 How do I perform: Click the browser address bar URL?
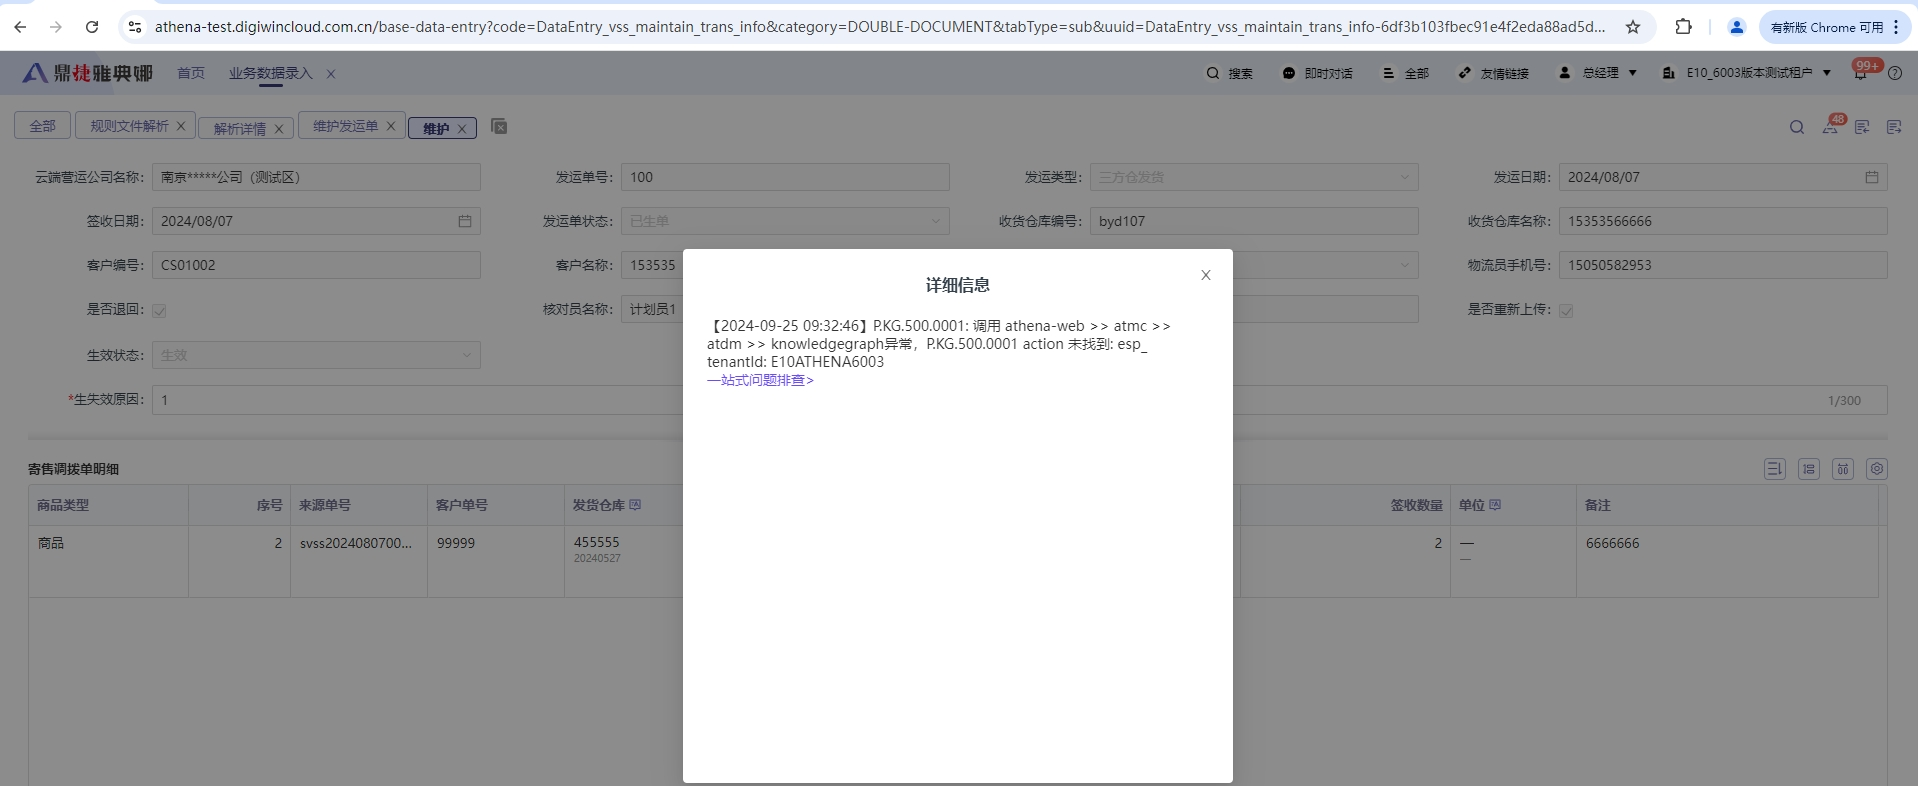(x=880, y=27)
